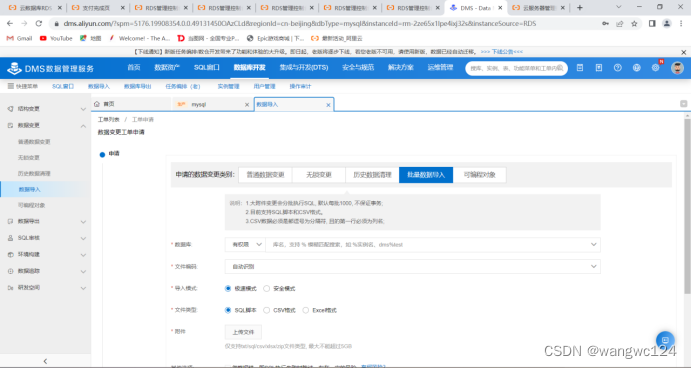Select 安全模式 import mode
Image resolution: width=692 pixels, height=368 pixels.
(x=267, y=289)
